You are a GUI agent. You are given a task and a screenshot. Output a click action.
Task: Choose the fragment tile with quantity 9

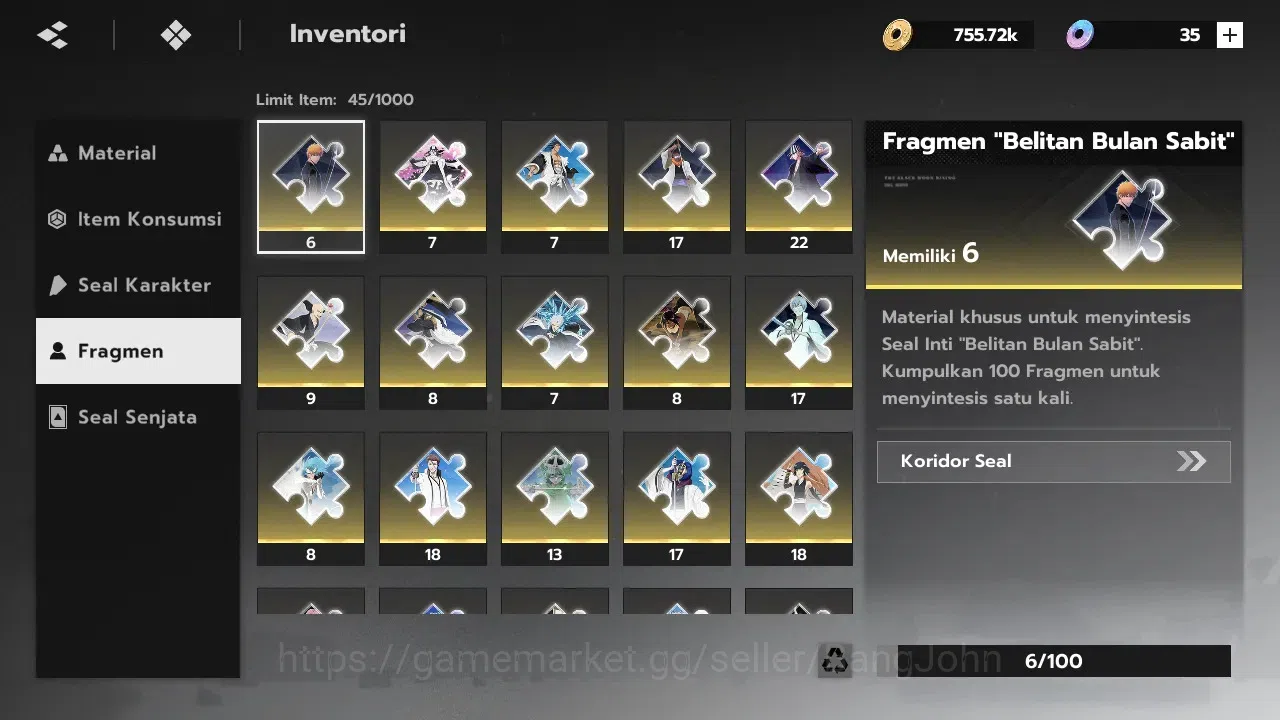311,343
